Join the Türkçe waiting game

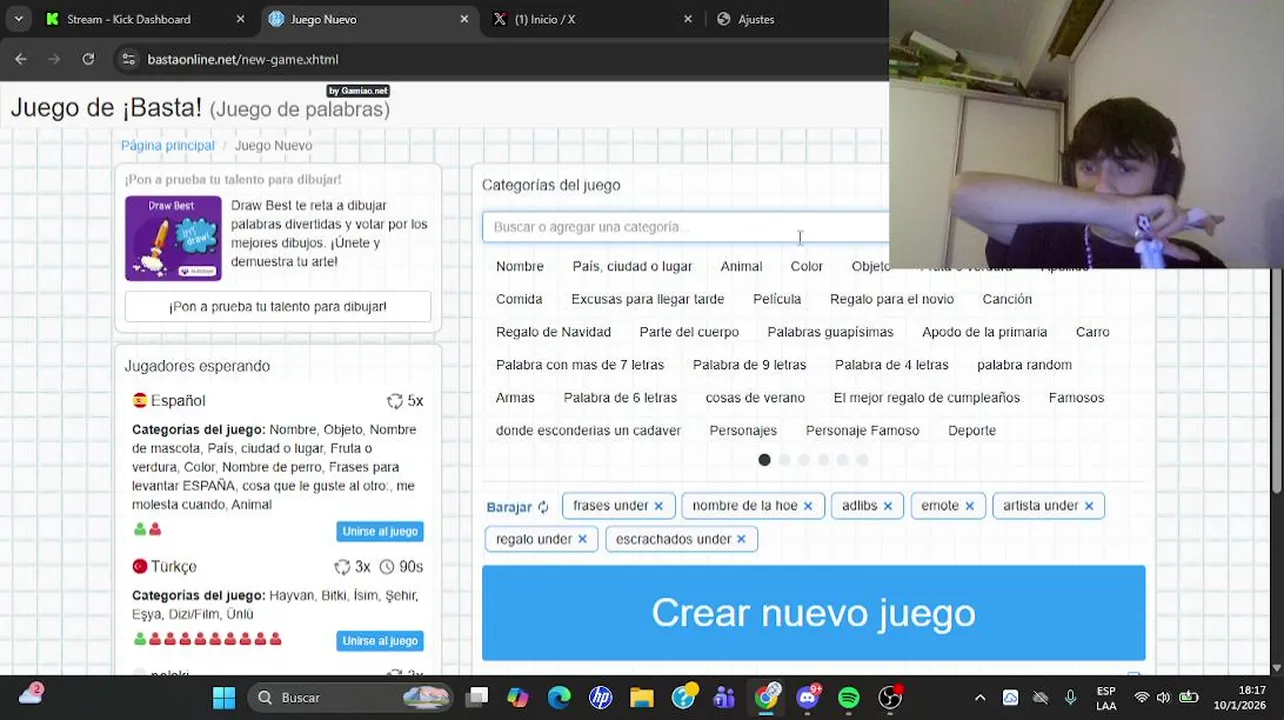click(x=380, y=641)
